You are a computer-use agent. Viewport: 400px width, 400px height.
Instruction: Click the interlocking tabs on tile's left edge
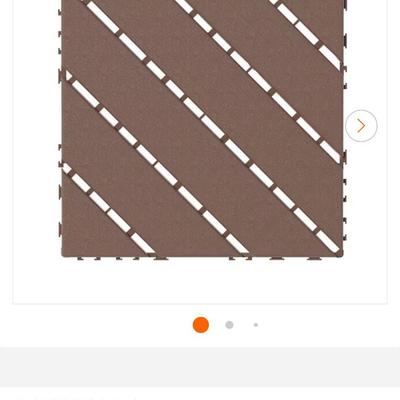pyautogui.click(x=60, y=127)
